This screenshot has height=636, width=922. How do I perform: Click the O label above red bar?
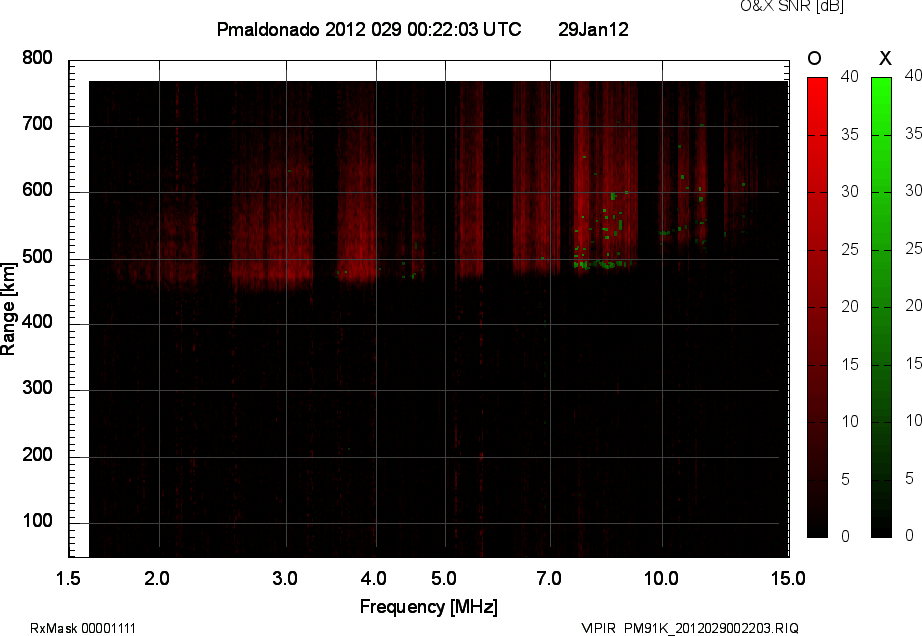coord(814,58)
